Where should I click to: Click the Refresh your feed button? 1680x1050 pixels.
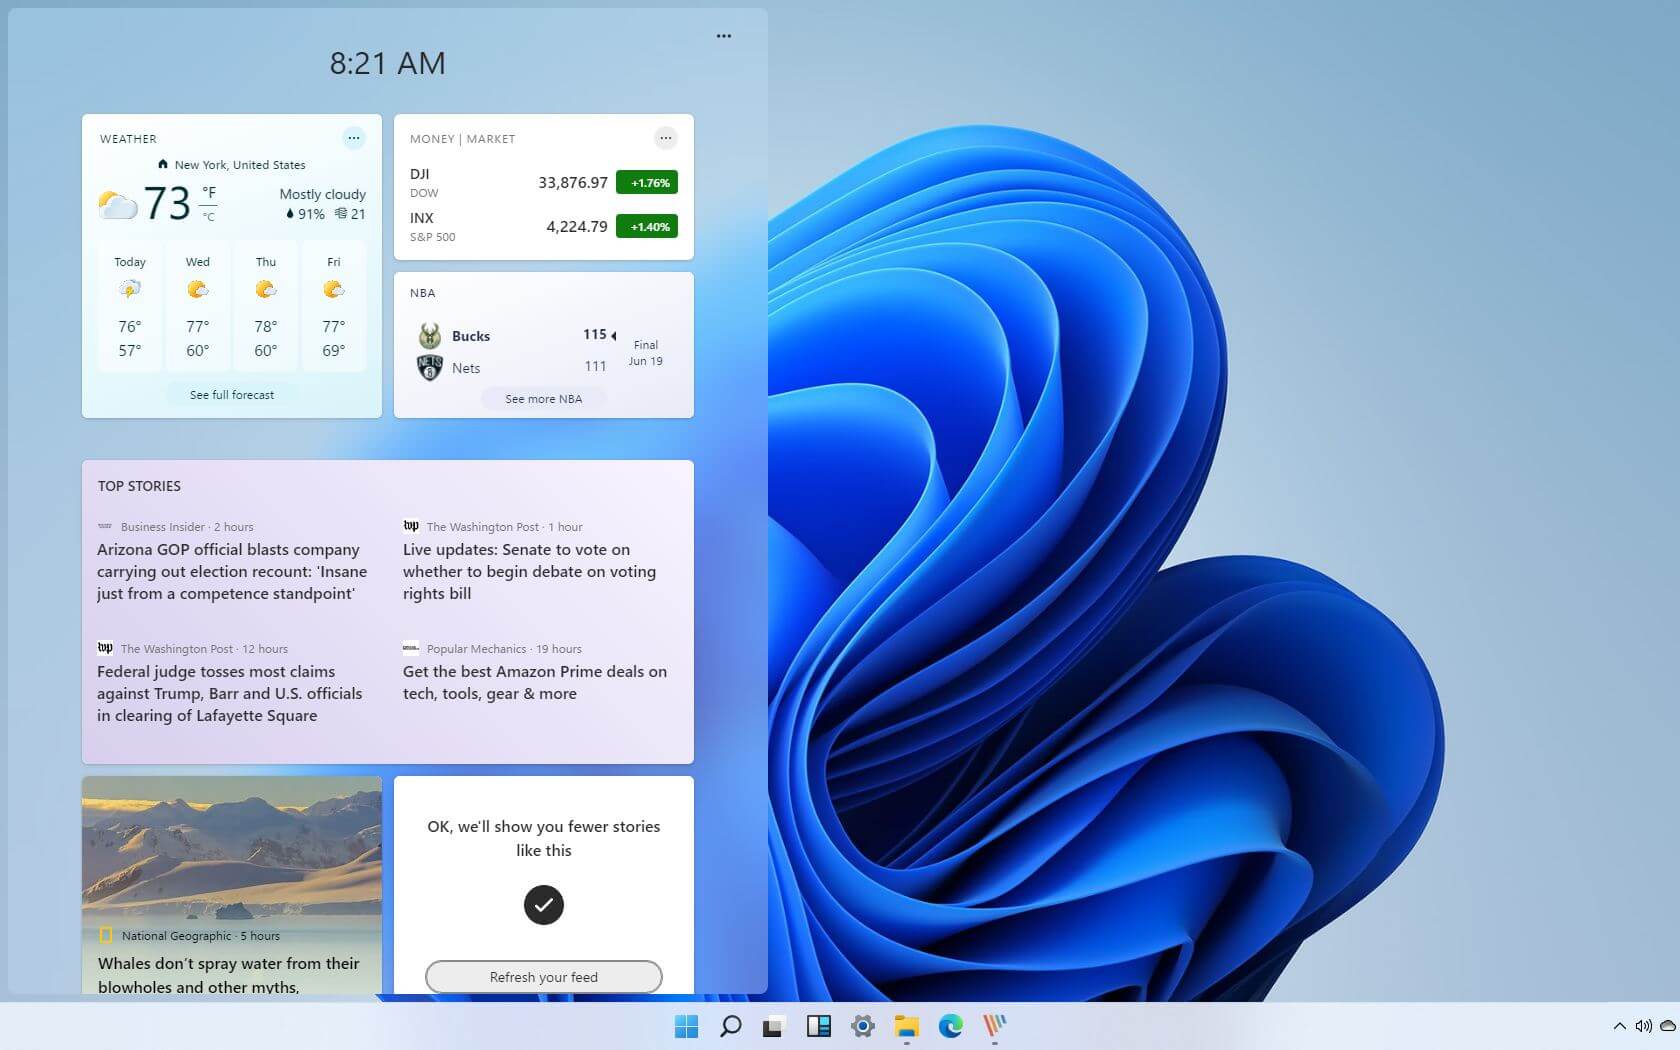[543, 977]
